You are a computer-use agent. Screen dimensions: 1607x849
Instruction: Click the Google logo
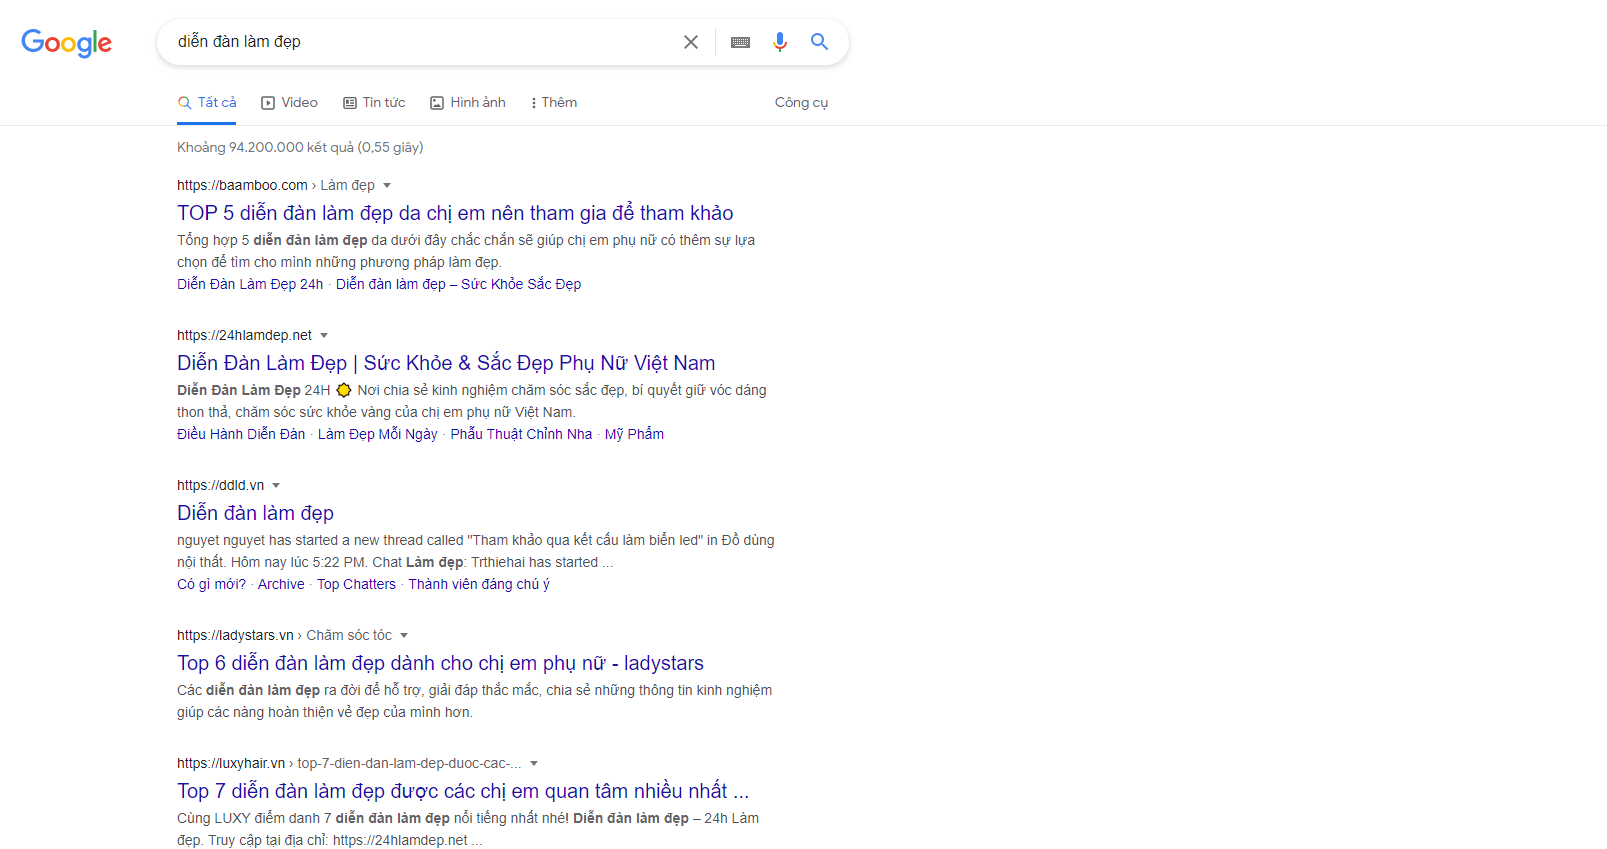pyautogui.click(x=66, y=43)
